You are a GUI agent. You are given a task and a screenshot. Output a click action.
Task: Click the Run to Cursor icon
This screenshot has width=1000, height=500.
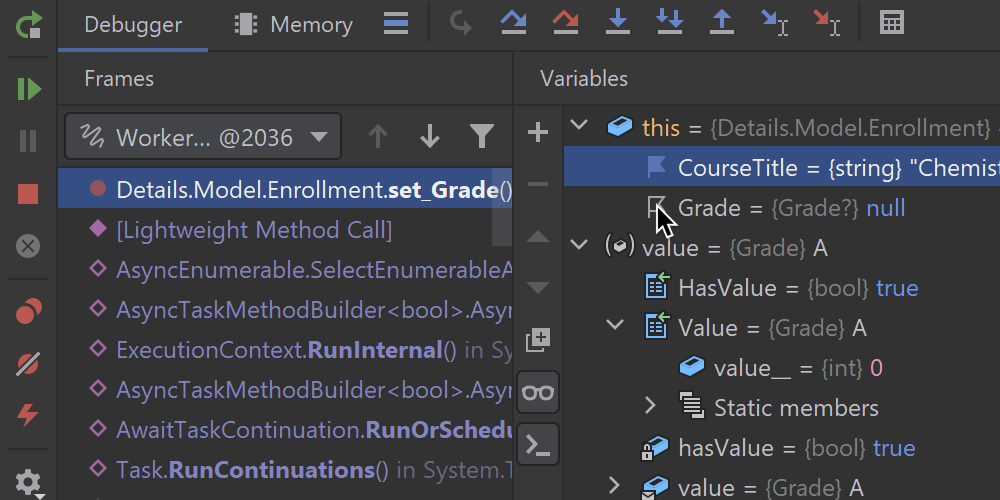774,22
